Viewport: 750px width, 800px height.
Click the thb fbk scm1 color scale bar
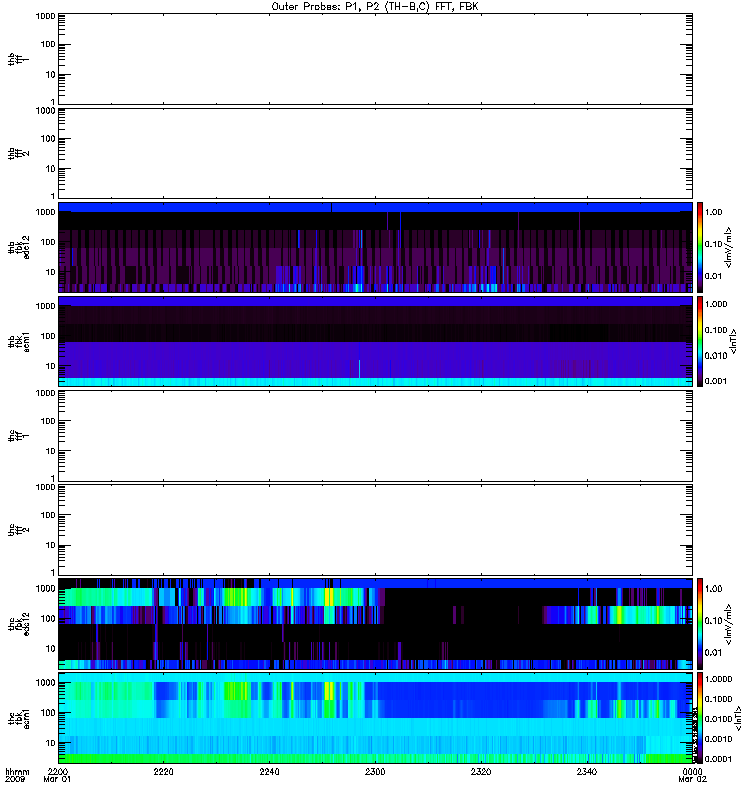pos(700,341)
